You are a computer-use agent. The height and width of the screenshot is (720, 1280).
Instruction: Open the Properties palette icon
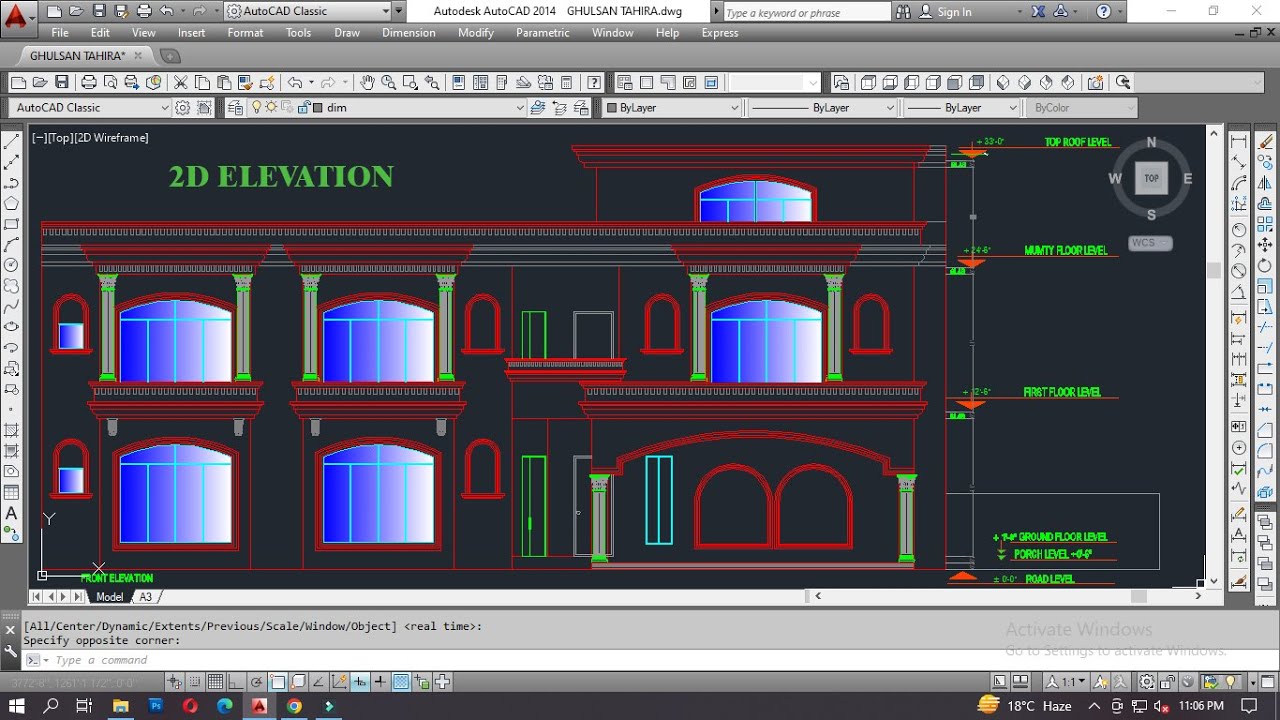tap(458, 82)
